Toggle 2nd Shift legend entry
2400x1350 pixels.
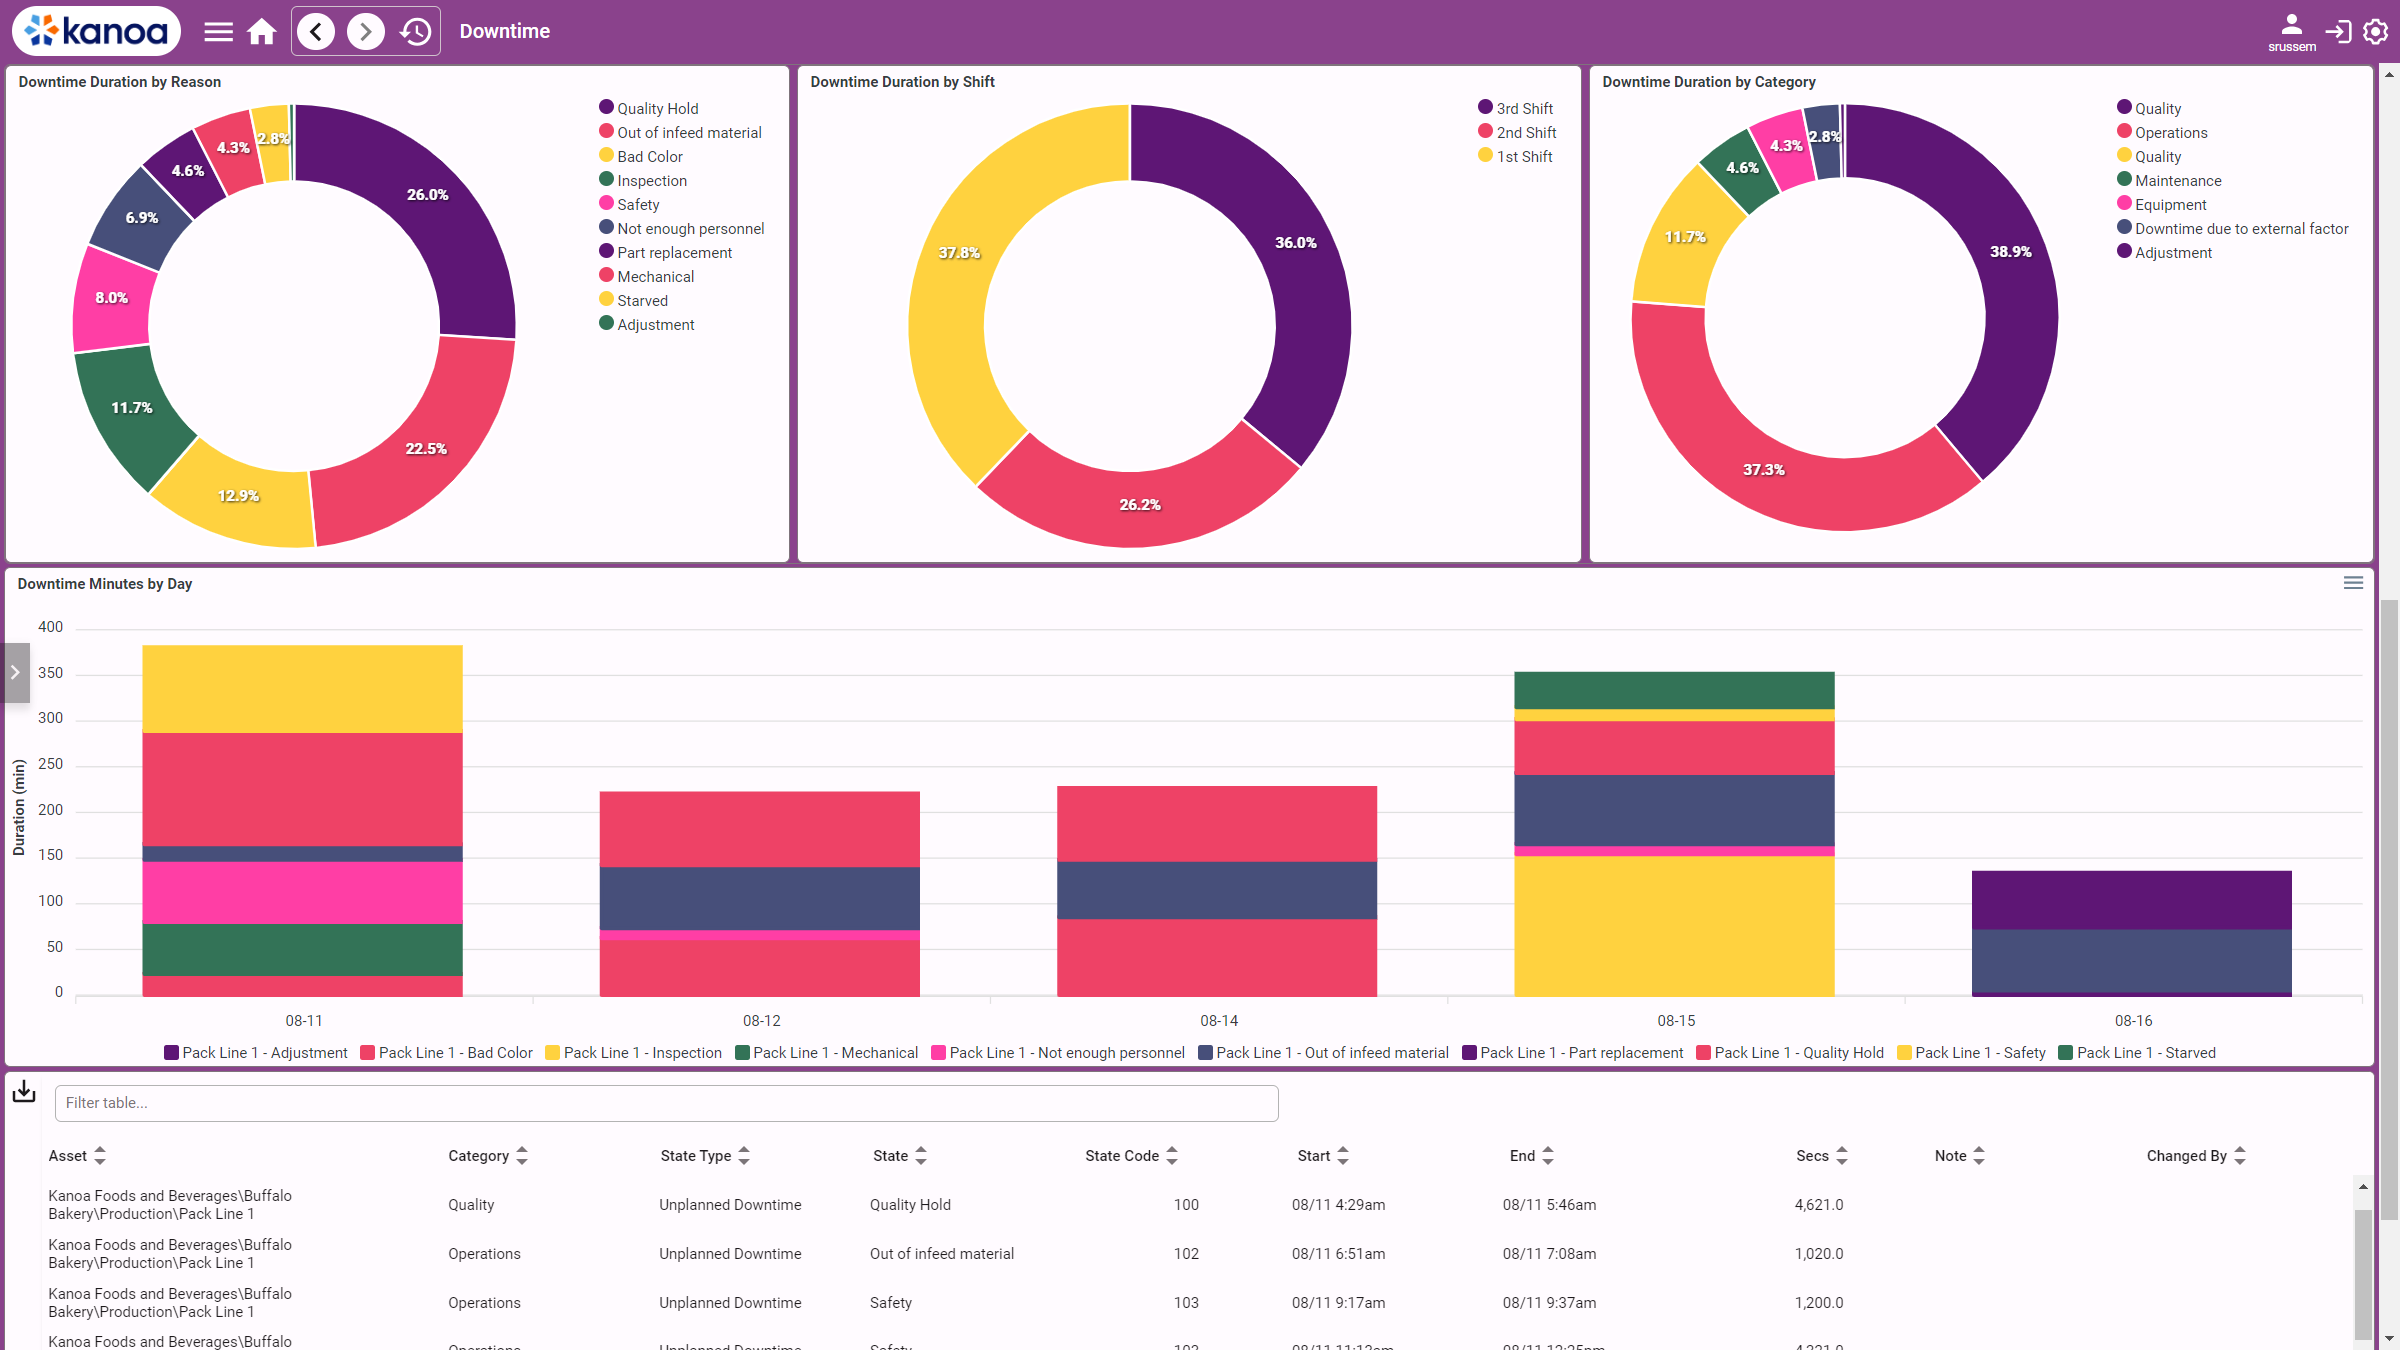(x=1517, y=132)
